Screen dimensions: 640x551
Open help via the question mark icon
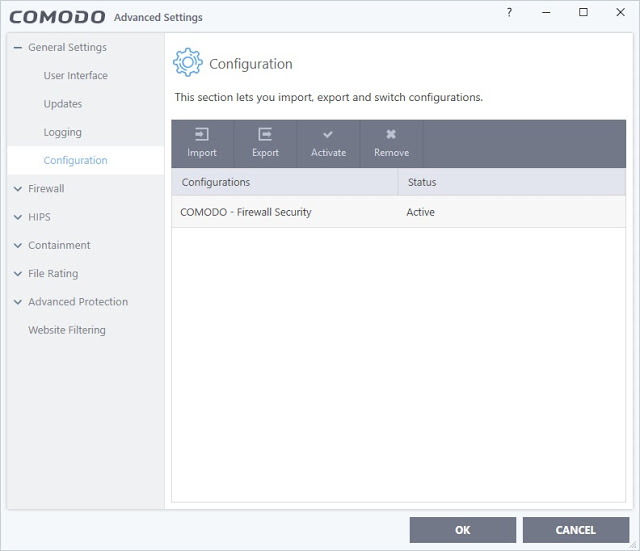[509, 12]
